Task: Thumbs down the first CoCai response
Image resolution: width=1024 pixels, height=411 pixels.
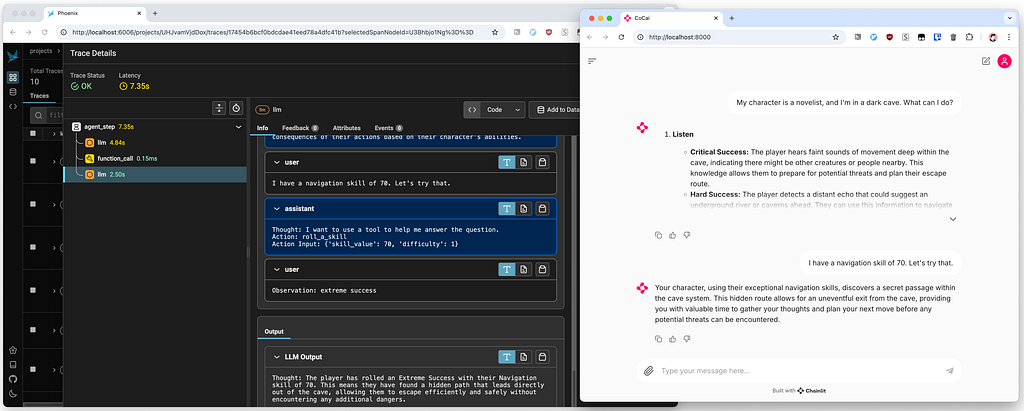Action: tap(686, 235)
